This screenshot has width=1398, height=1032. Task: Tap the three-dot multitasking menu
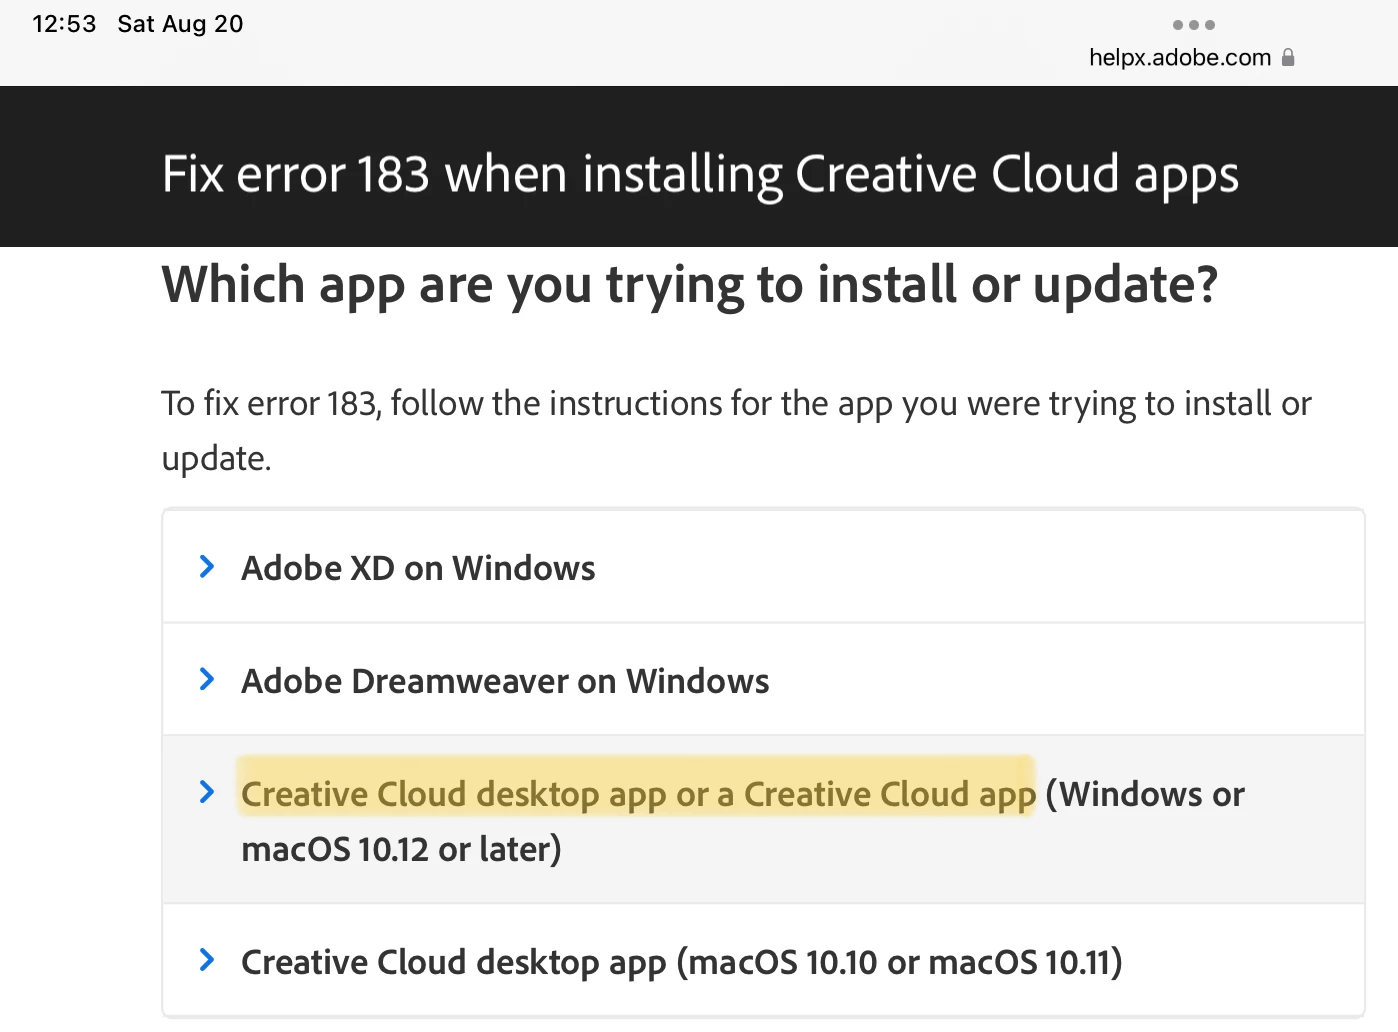pyautogui.click(x=1194, y=24)
